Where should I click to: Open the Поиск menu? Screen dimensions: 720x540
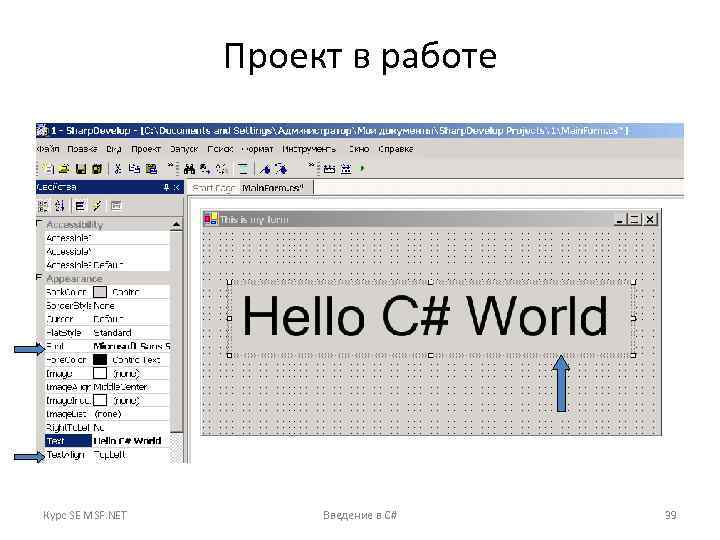click(220, 149)
